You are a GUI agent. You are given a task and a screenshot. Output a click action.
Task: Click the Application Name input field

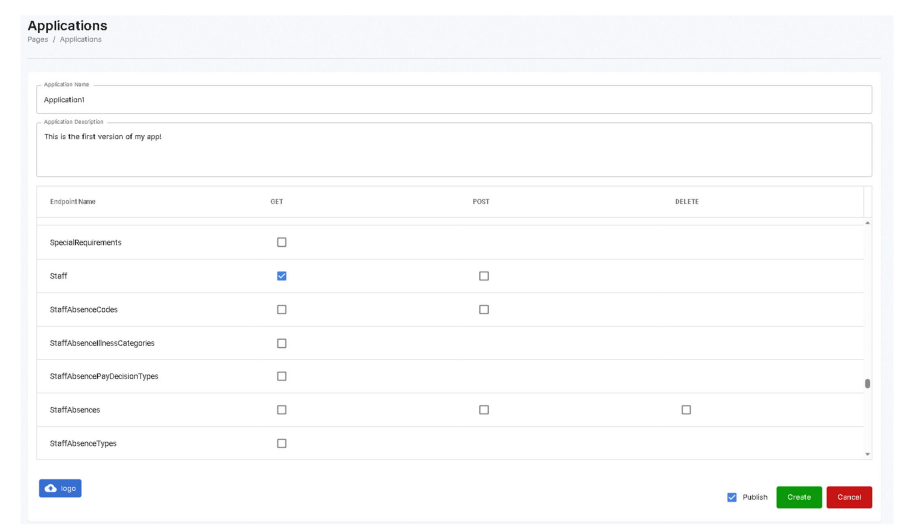point(454,99)
